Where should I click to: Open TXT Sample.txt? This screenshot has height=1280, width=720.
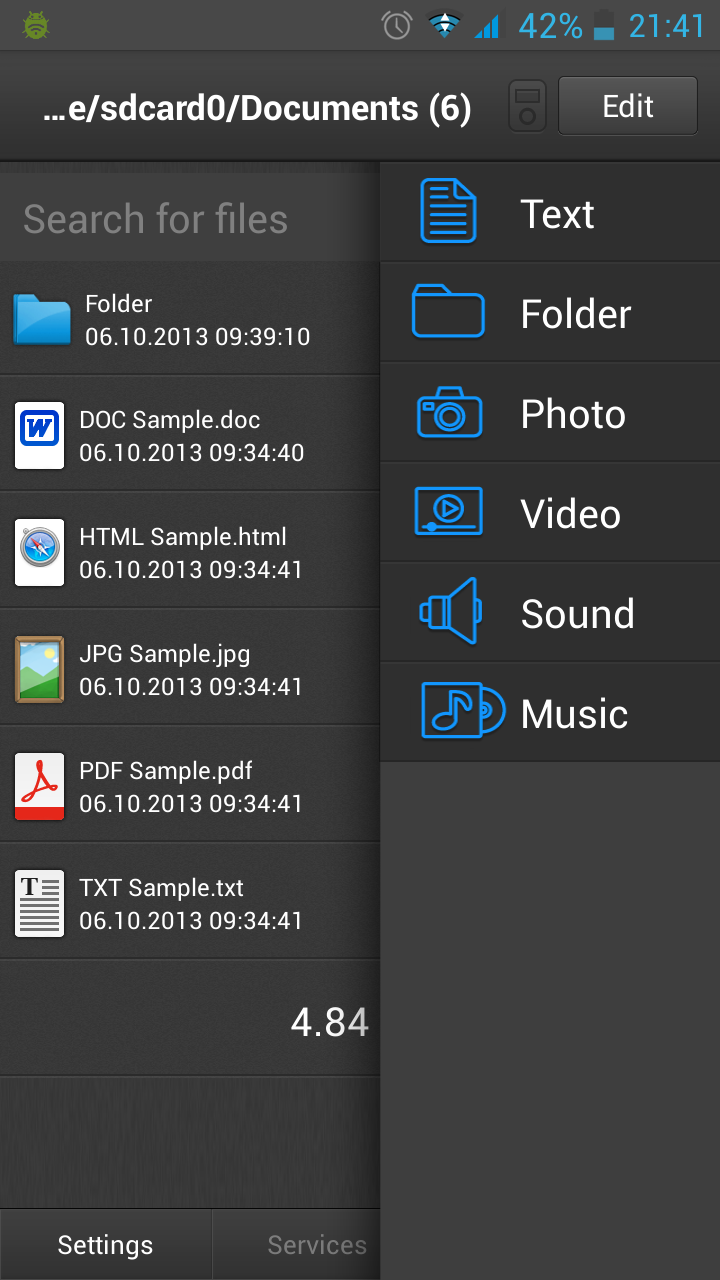180,902
